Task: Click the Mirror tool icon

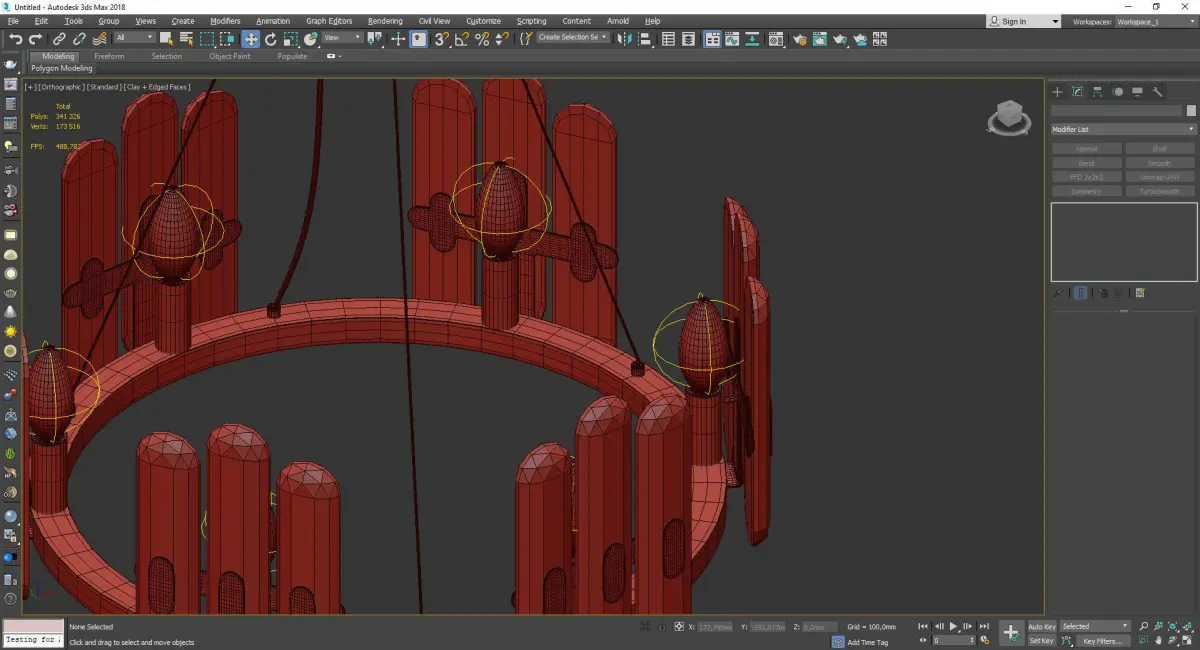Action: pyautogui.click(x=624, y=39)
